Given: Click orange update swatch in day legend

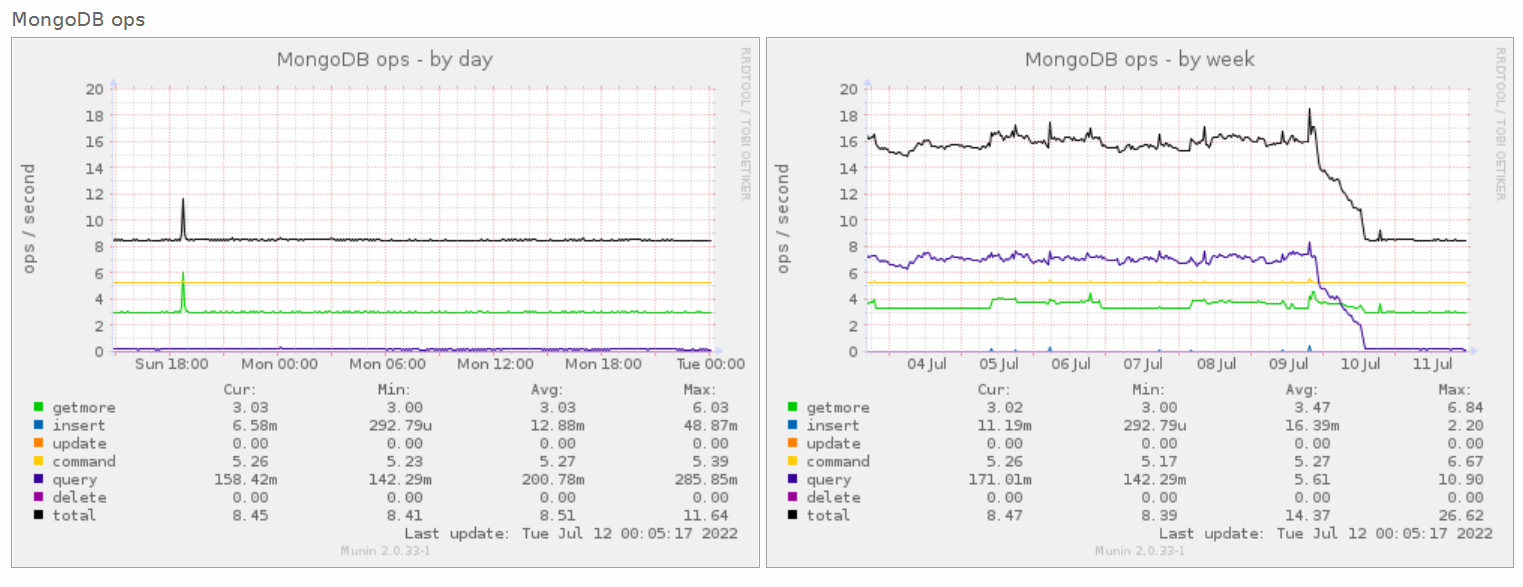Looking at the screenshot, I should (x=39, y=443).
